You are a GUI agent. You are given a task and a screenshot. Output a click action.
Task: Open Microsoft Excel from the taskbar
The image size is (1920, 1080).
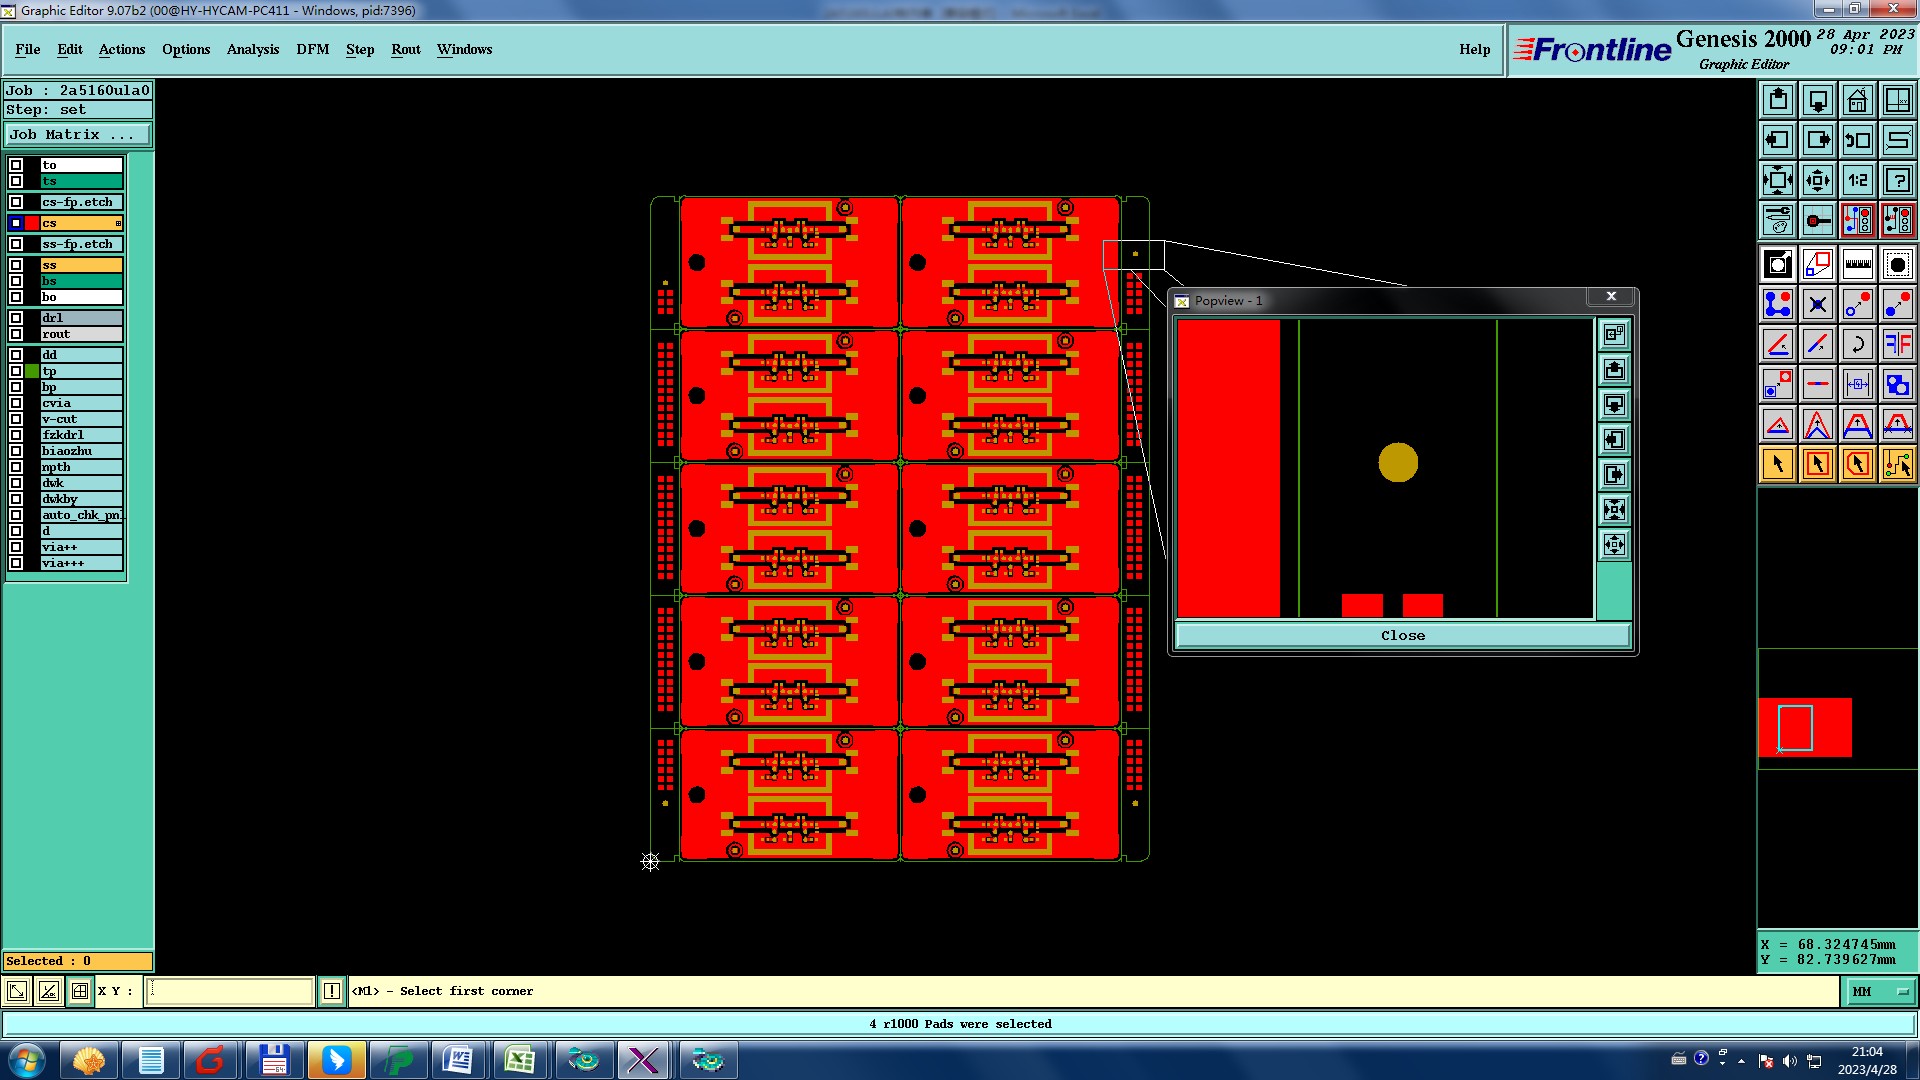click(519, 1060)
